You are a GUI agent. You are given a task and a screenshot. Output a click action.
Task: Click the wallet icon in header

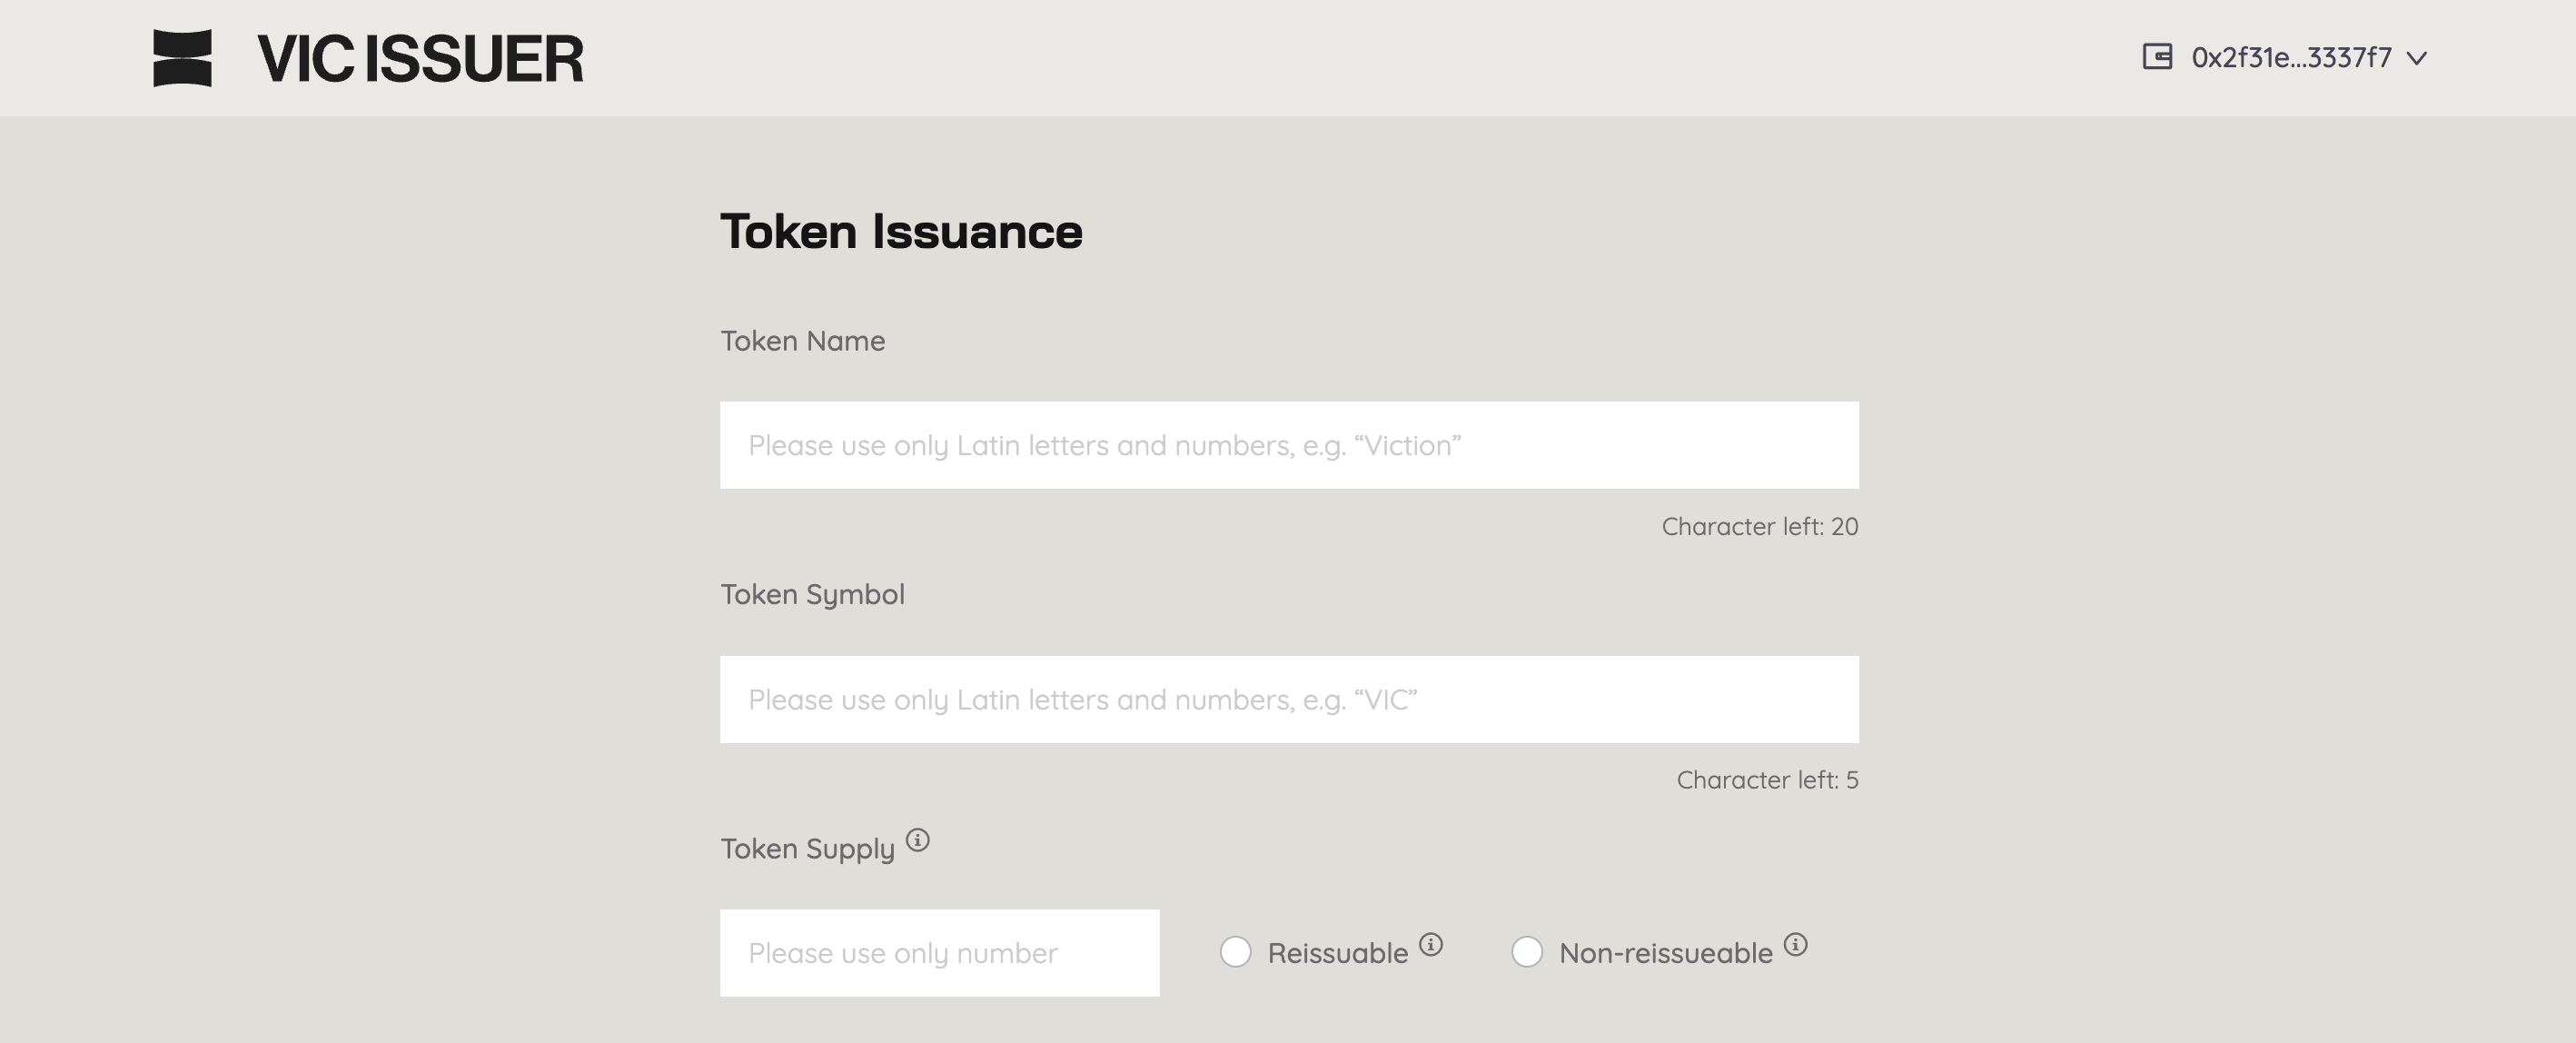click(2157, 57)
